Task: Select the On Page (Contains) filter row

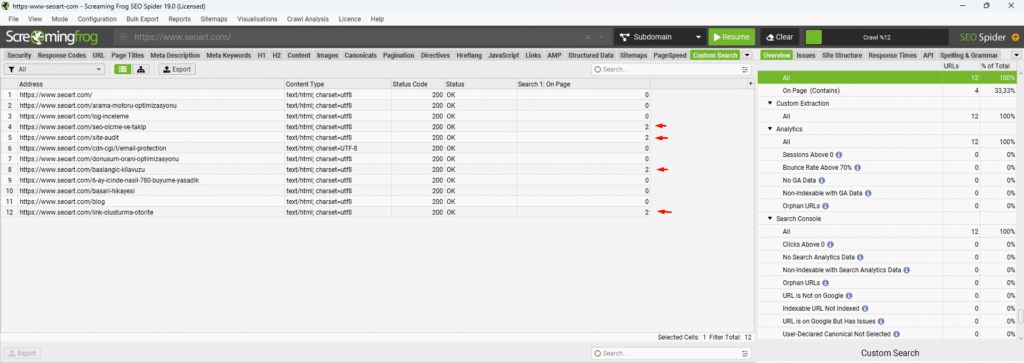Action: coord(887,91)
